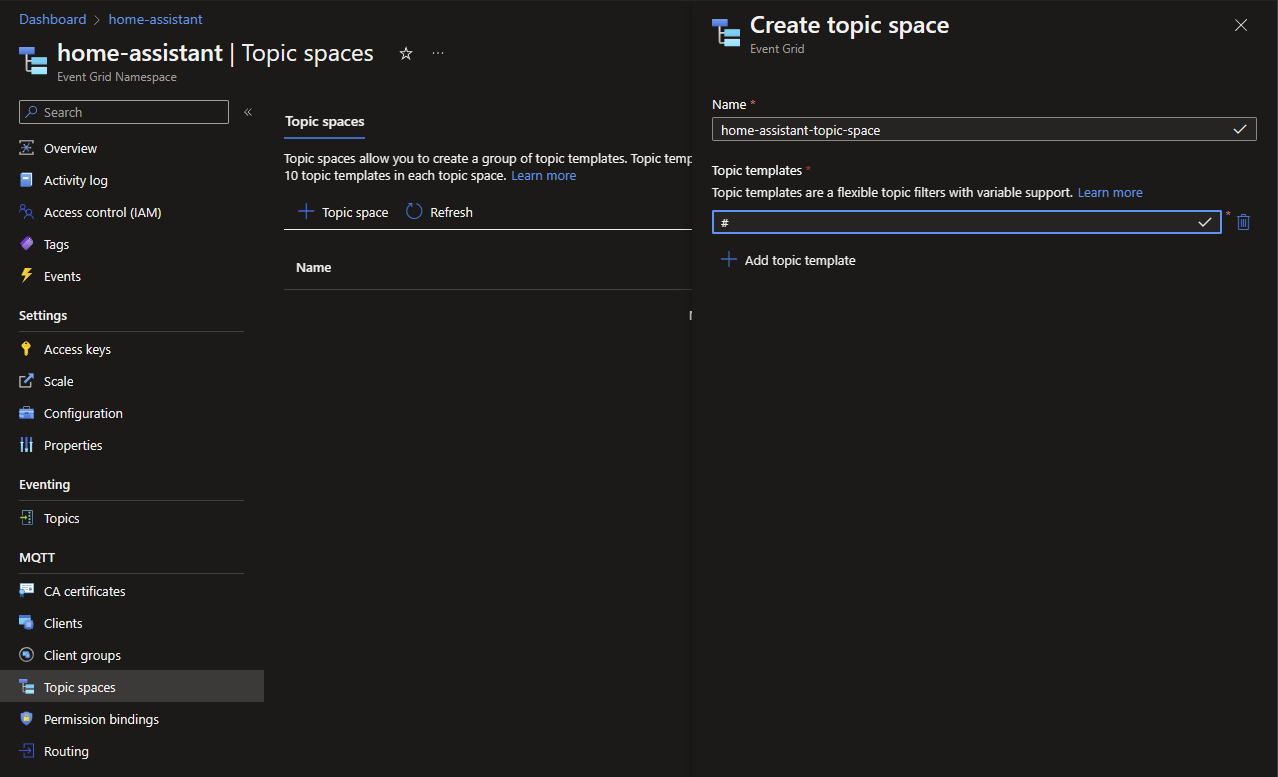The image size is (1278, 777).
Task: Click the purple Tags icon
Action: point(27,244)
